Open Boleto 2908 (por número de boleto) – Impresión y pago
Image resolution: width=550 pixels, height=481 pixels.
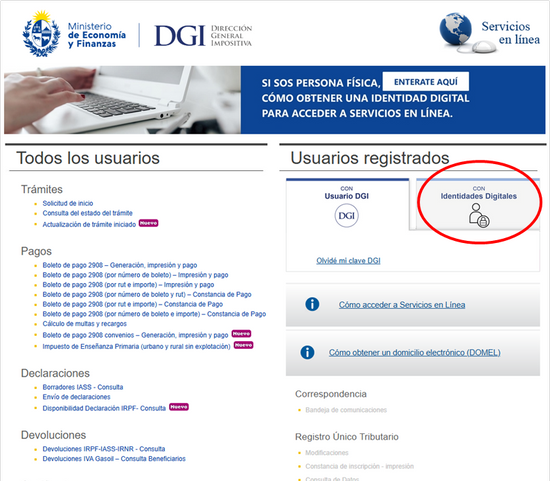pyautogui.click(x=135, y=275)
